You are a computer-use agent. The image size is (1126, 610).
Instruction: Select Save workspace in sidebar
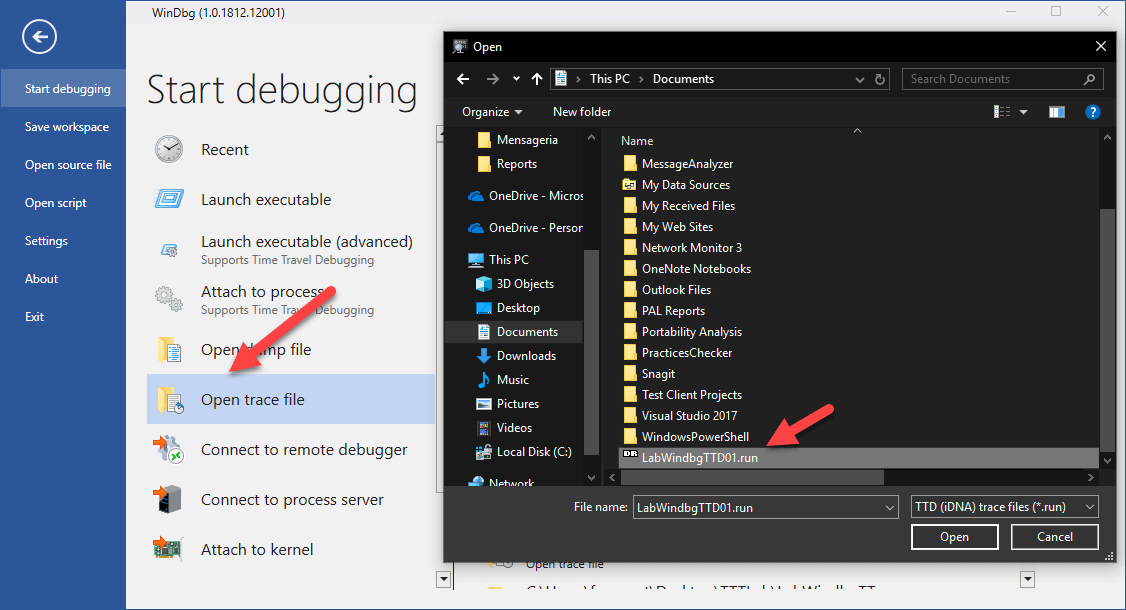(x=67, y=126)
